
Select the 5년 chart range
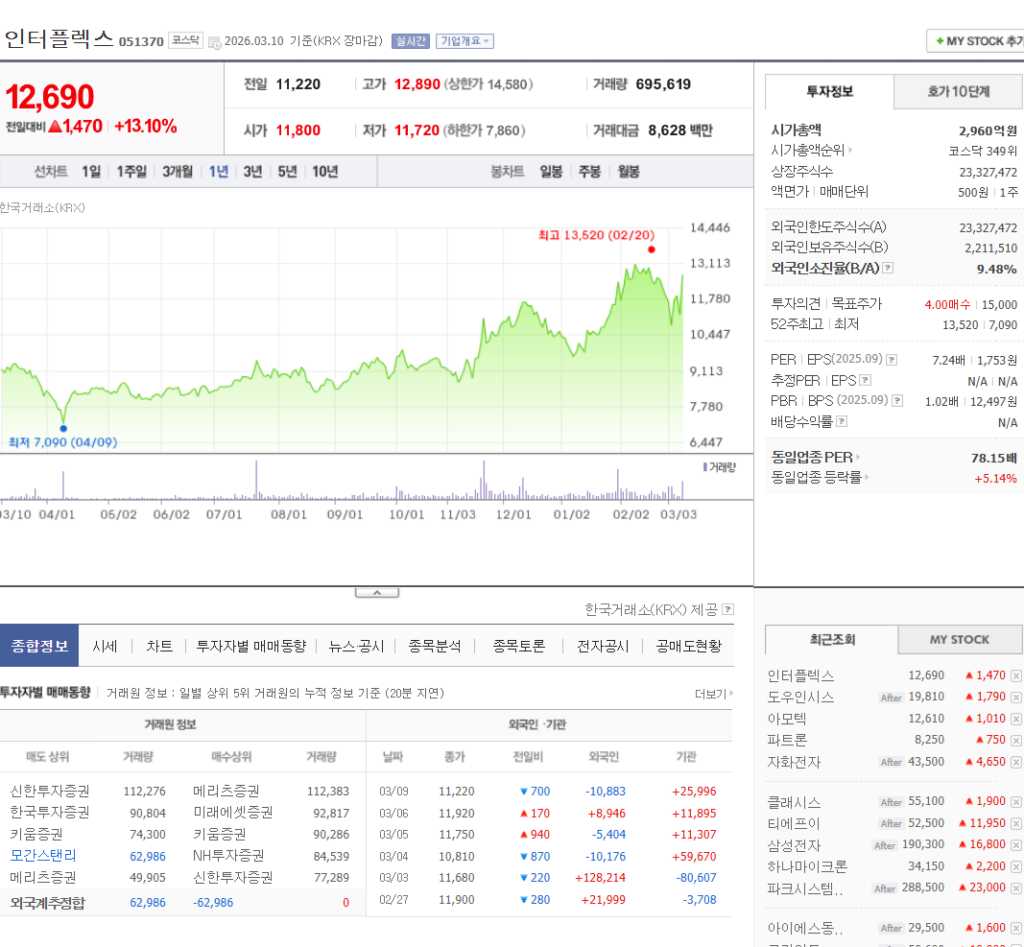[287, 171]
